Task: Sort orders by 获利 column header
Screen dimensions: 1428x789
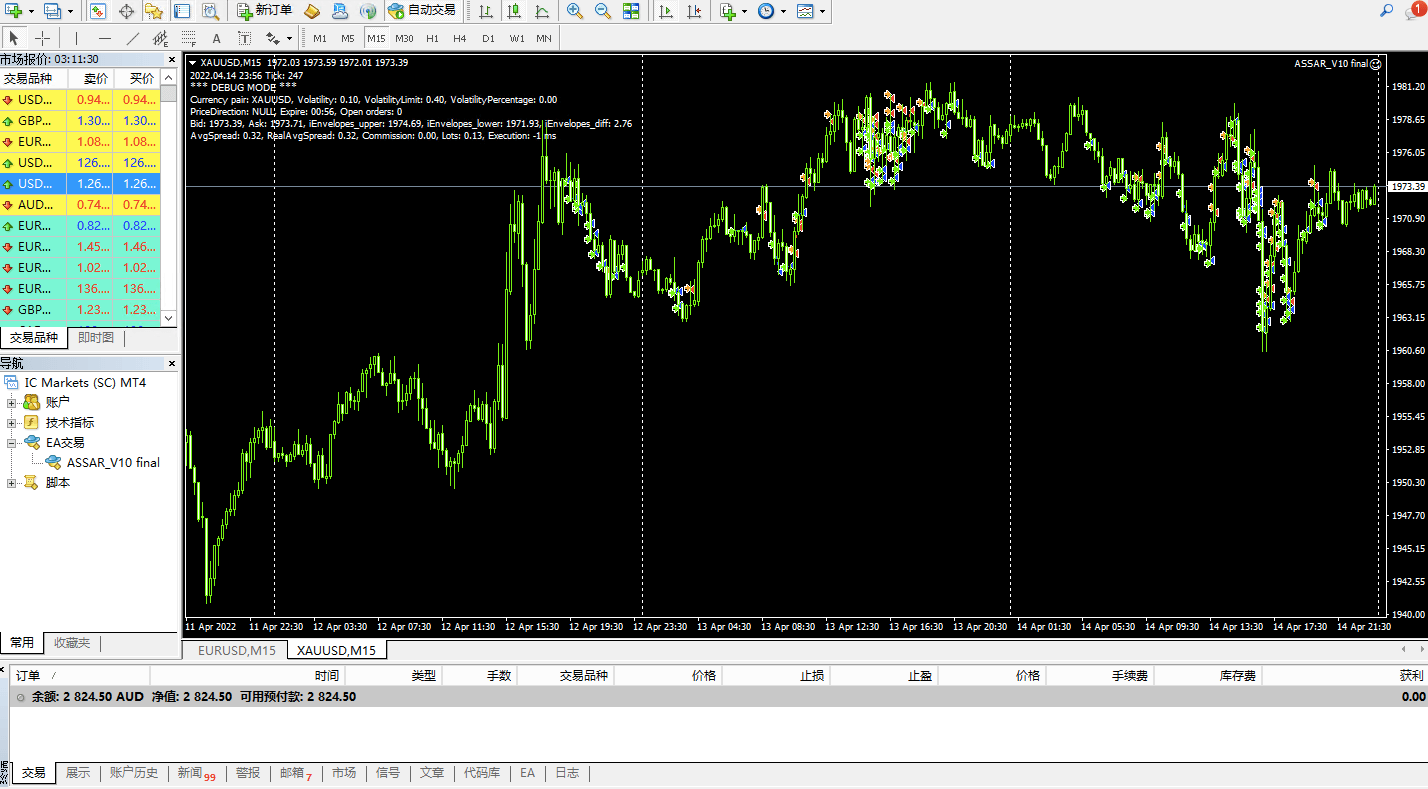Action: (x=1345, y=676)
